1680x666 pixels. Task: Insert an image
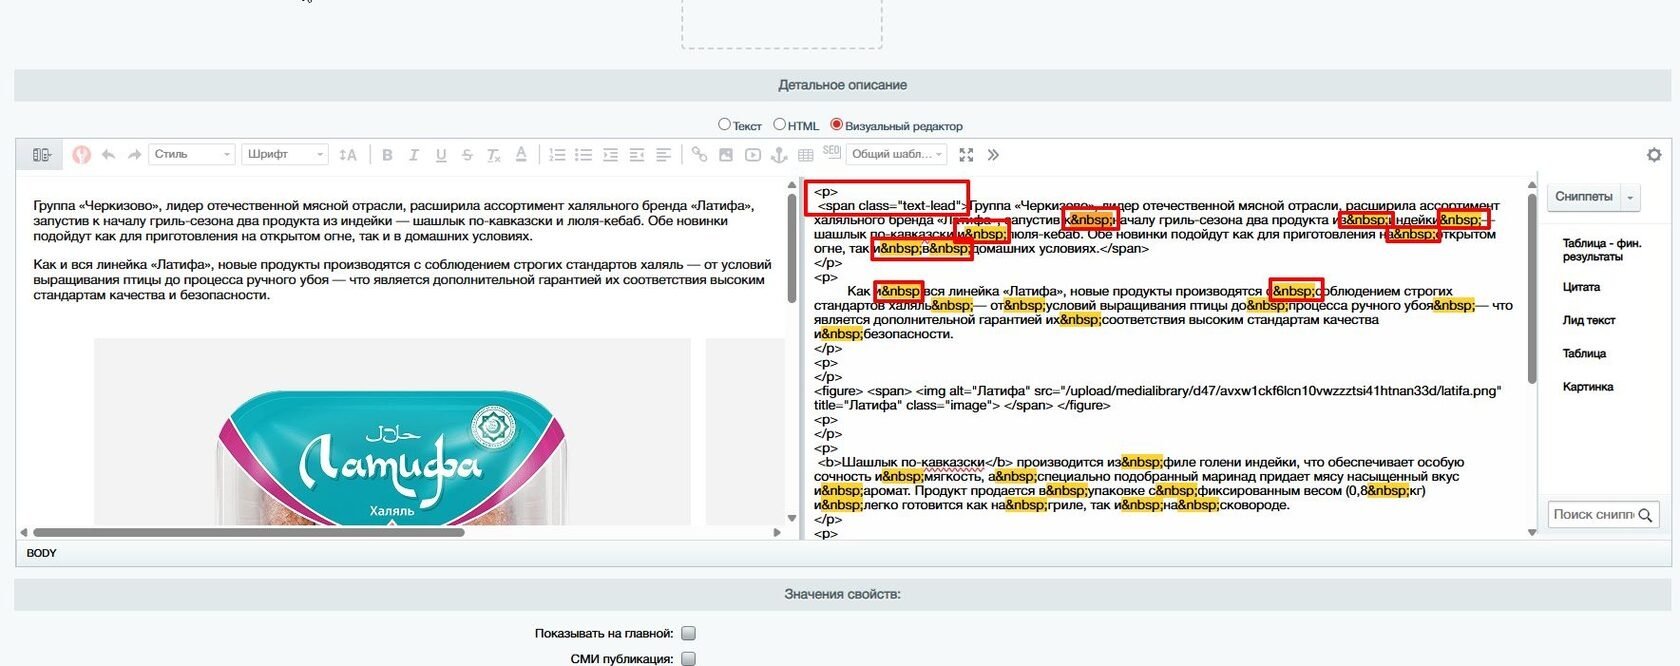(x=726, y=155)
